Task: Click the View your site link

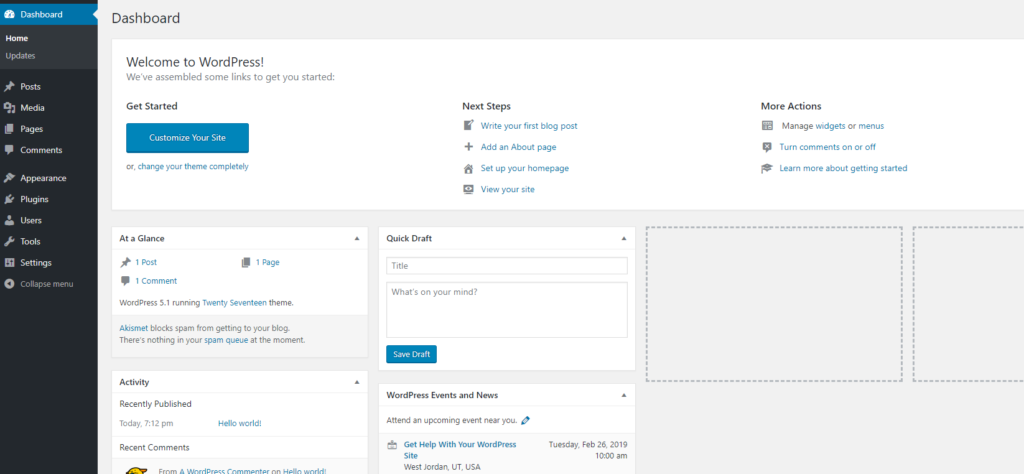Action: coord(508,189)
